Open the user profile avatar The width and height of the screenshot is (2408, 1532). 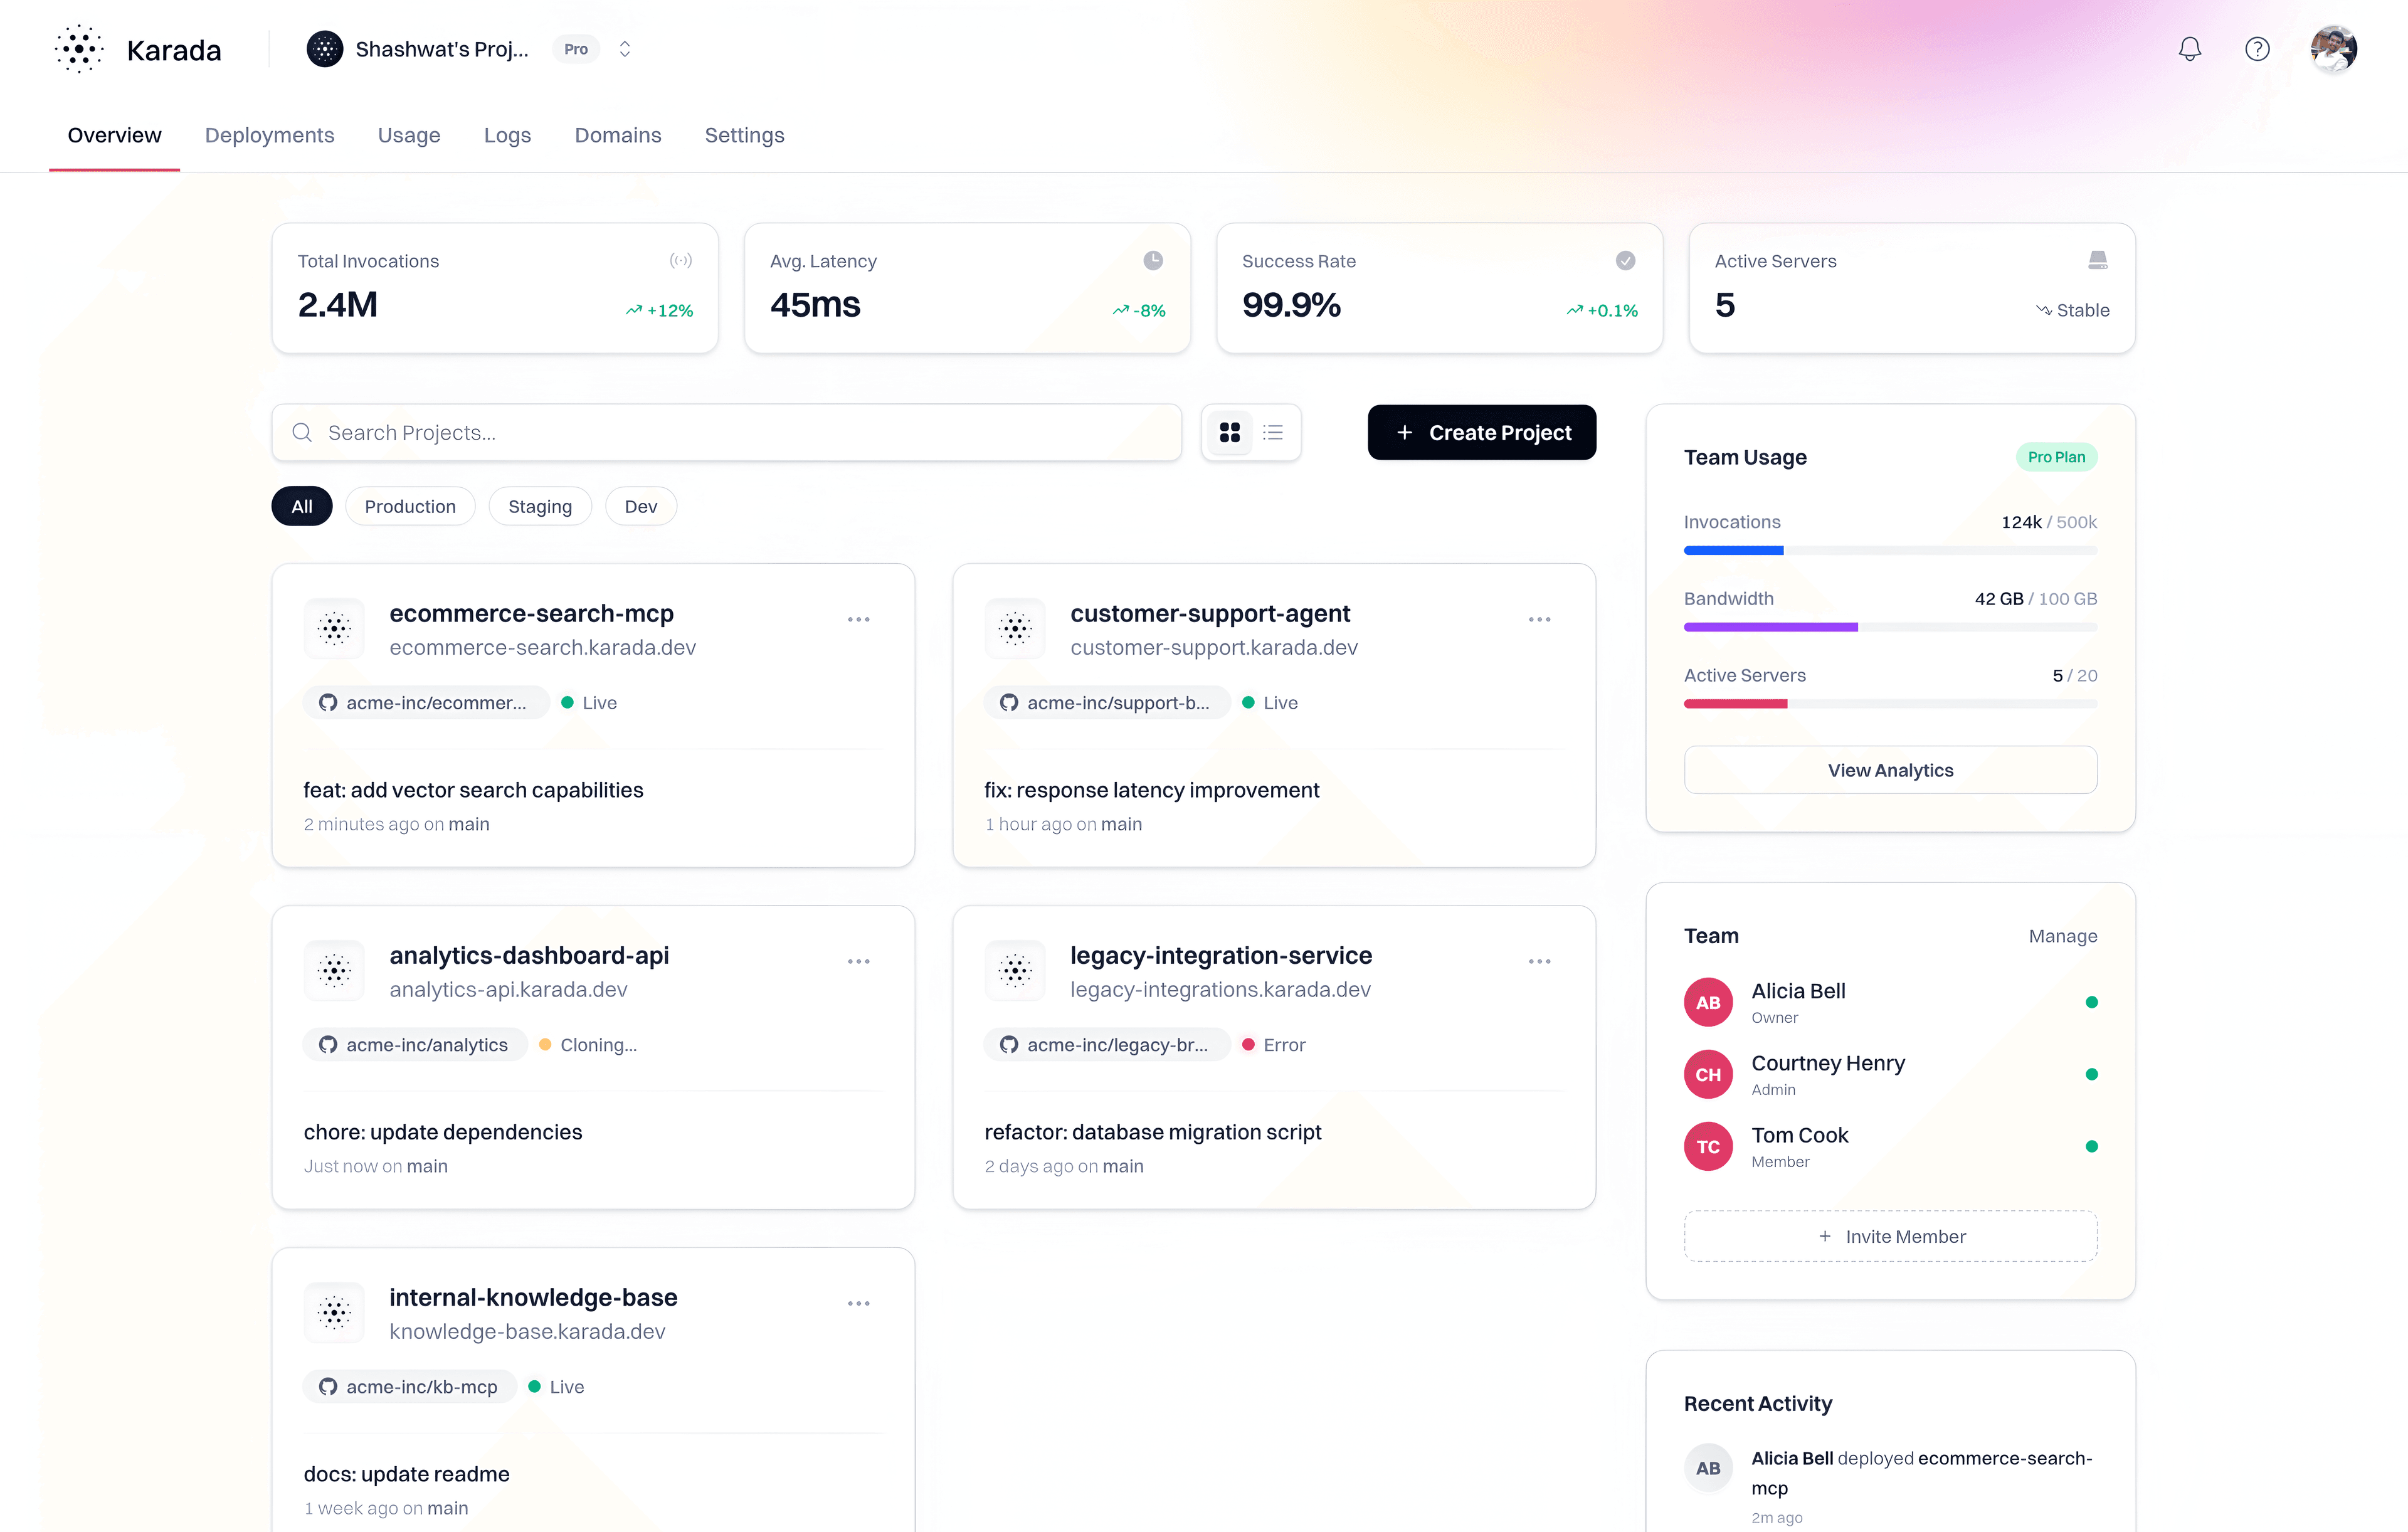(2333, 49)
